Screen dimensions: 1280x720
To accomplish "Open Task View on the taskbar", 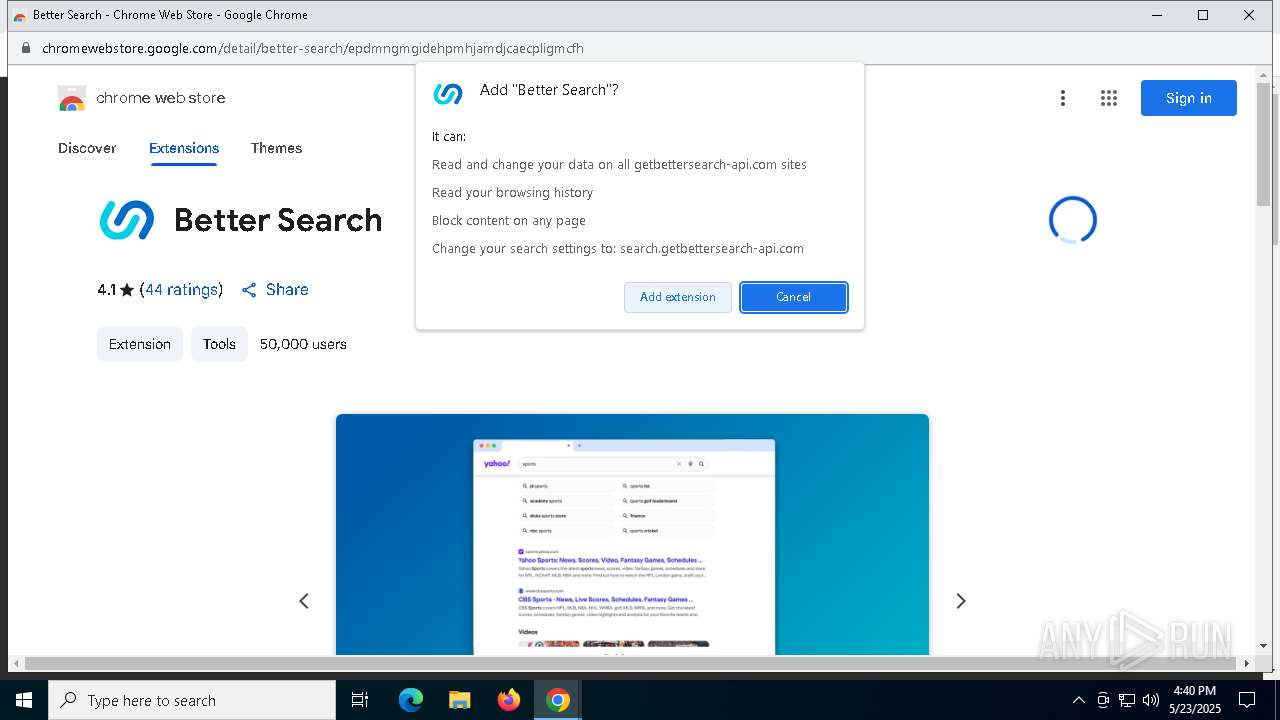I will pos(360,700).
